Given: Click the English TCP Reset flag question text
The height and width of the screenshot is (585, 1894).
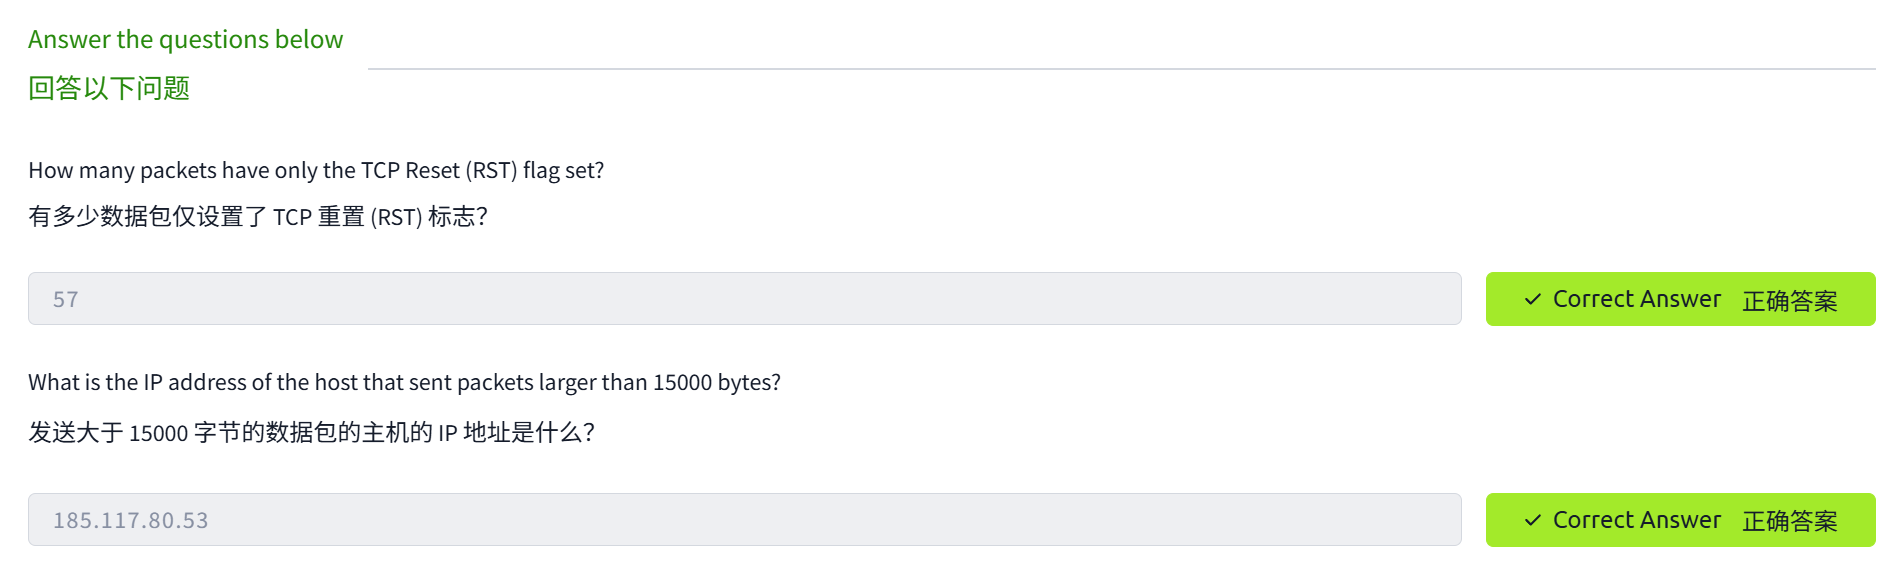Looking at the screenshot, I should pyautogui.click(x=316, y=171).
